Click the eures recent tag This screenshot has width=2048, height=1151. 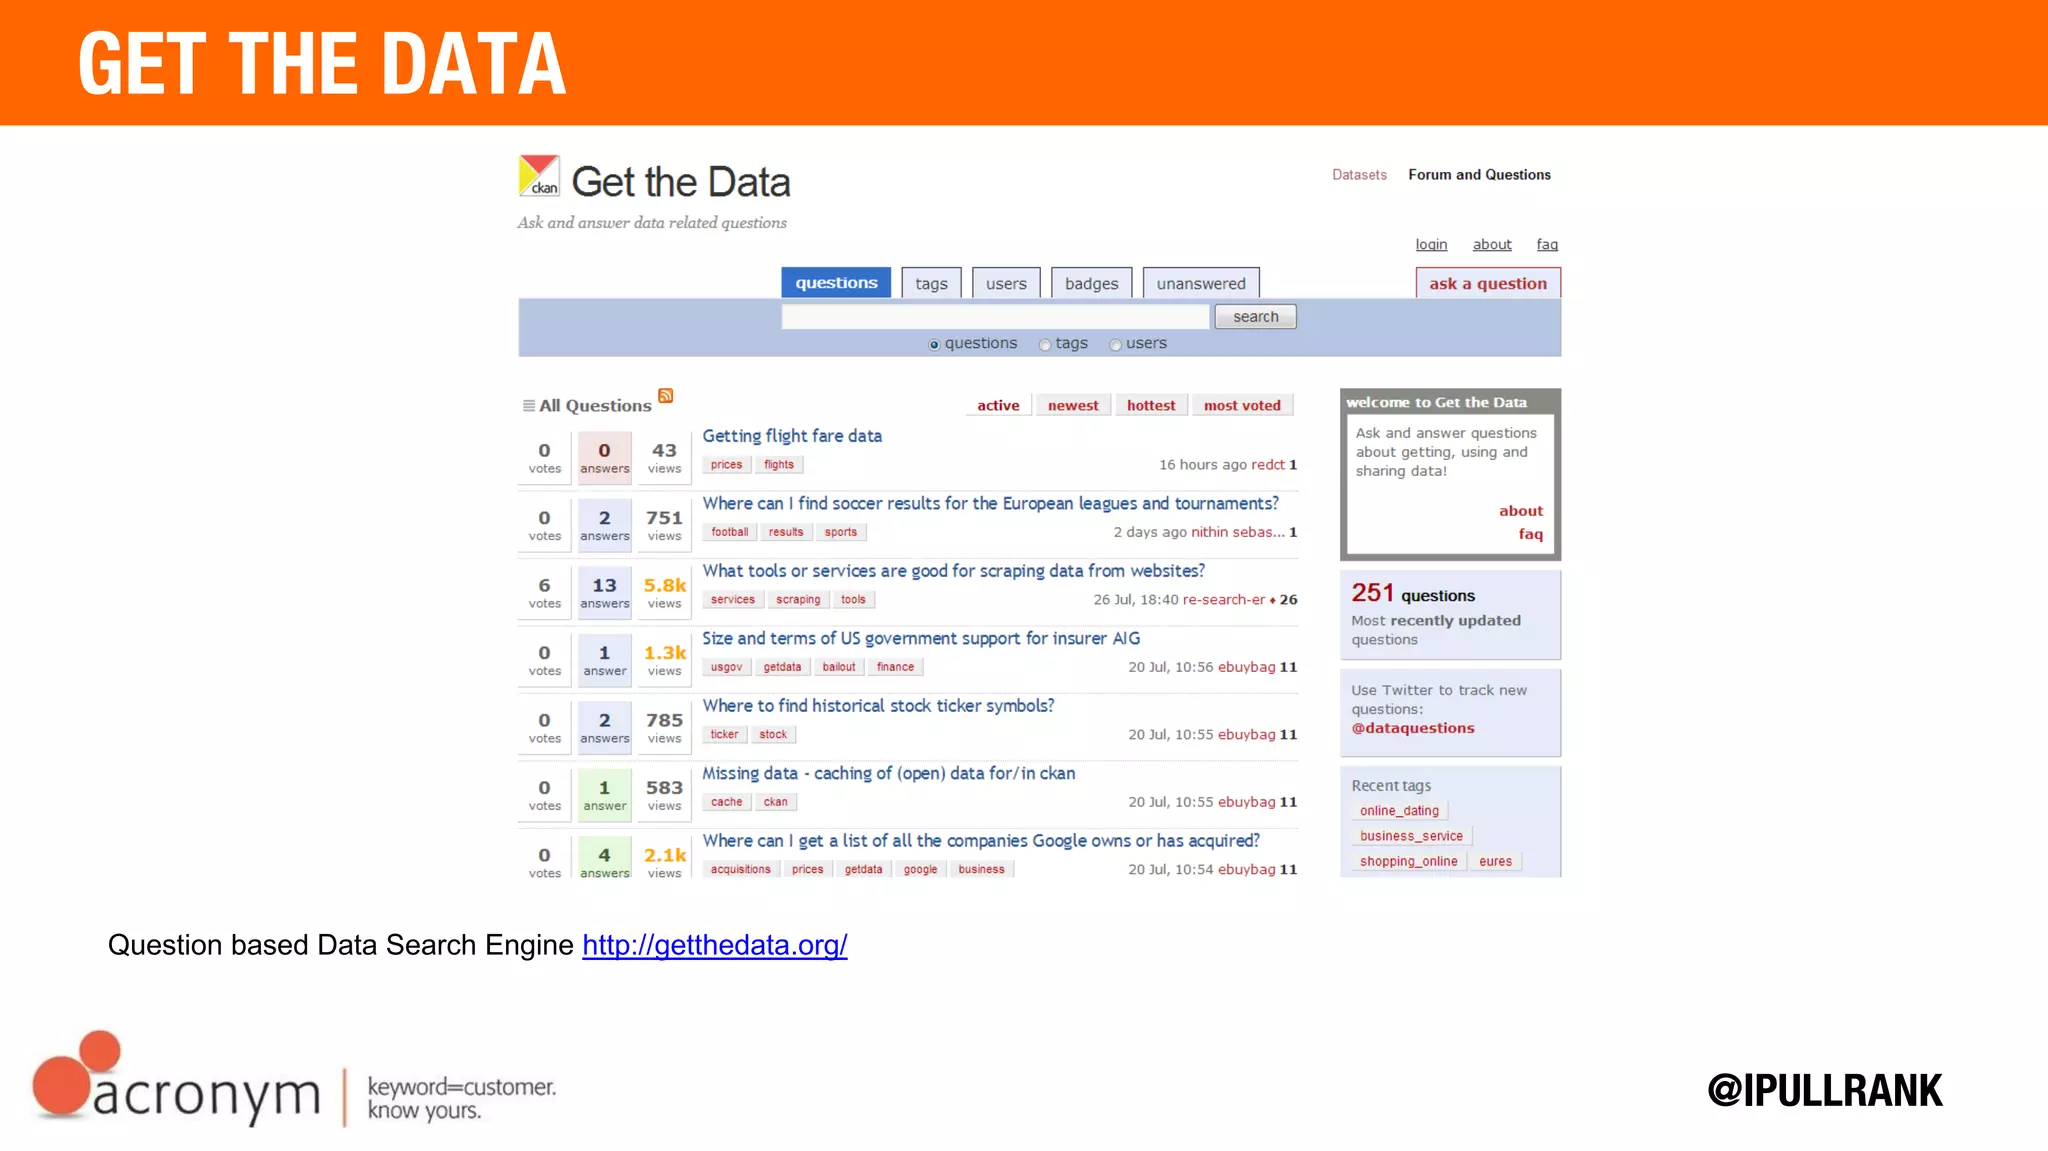(x=1495, y=862)
